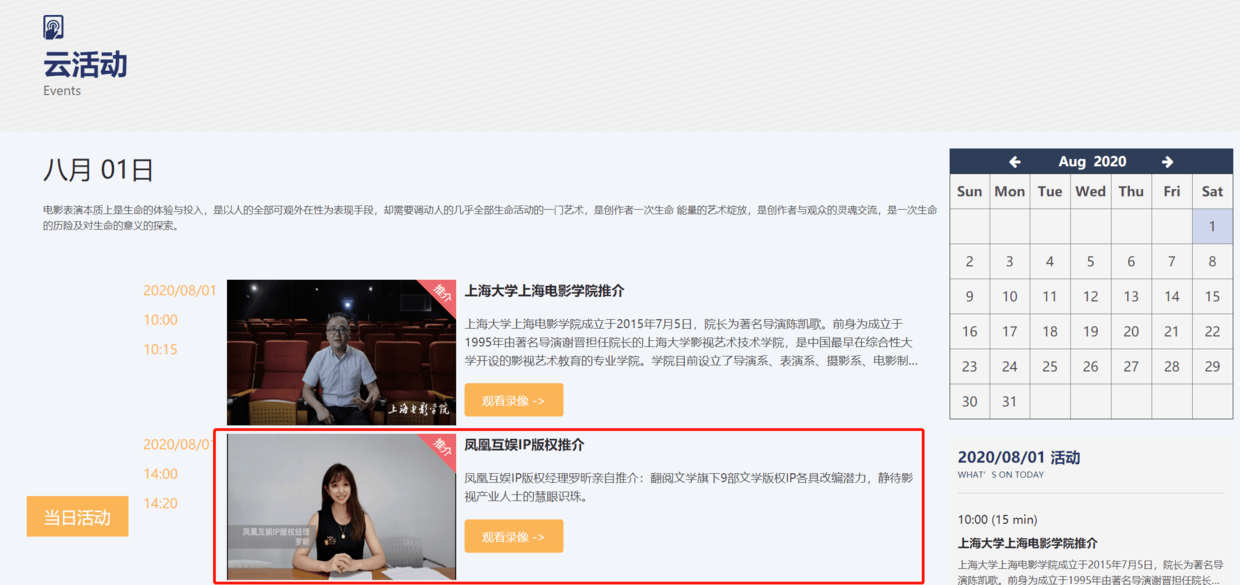Click 观看录像 under 凤凰互娱IP版权推介
Image resolution: width=1240 pixels, height=585 pixels.
click(513, 535)
